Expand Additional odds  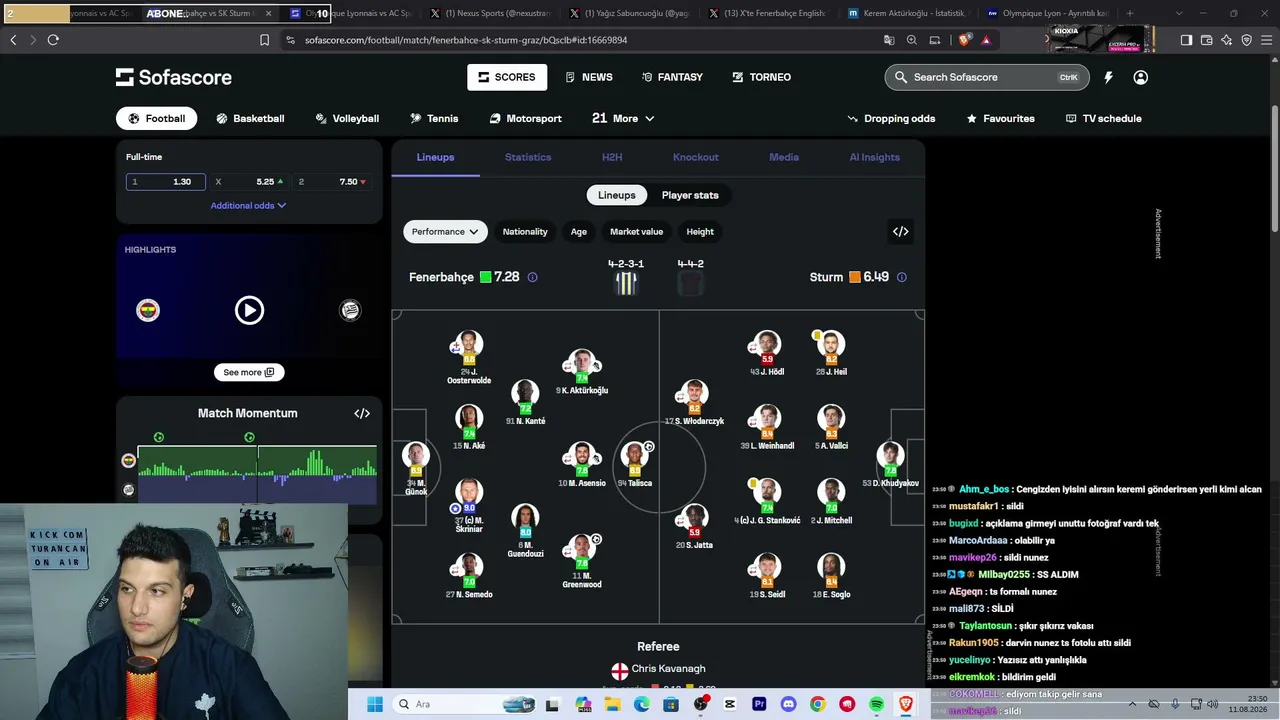click(248, 206)
